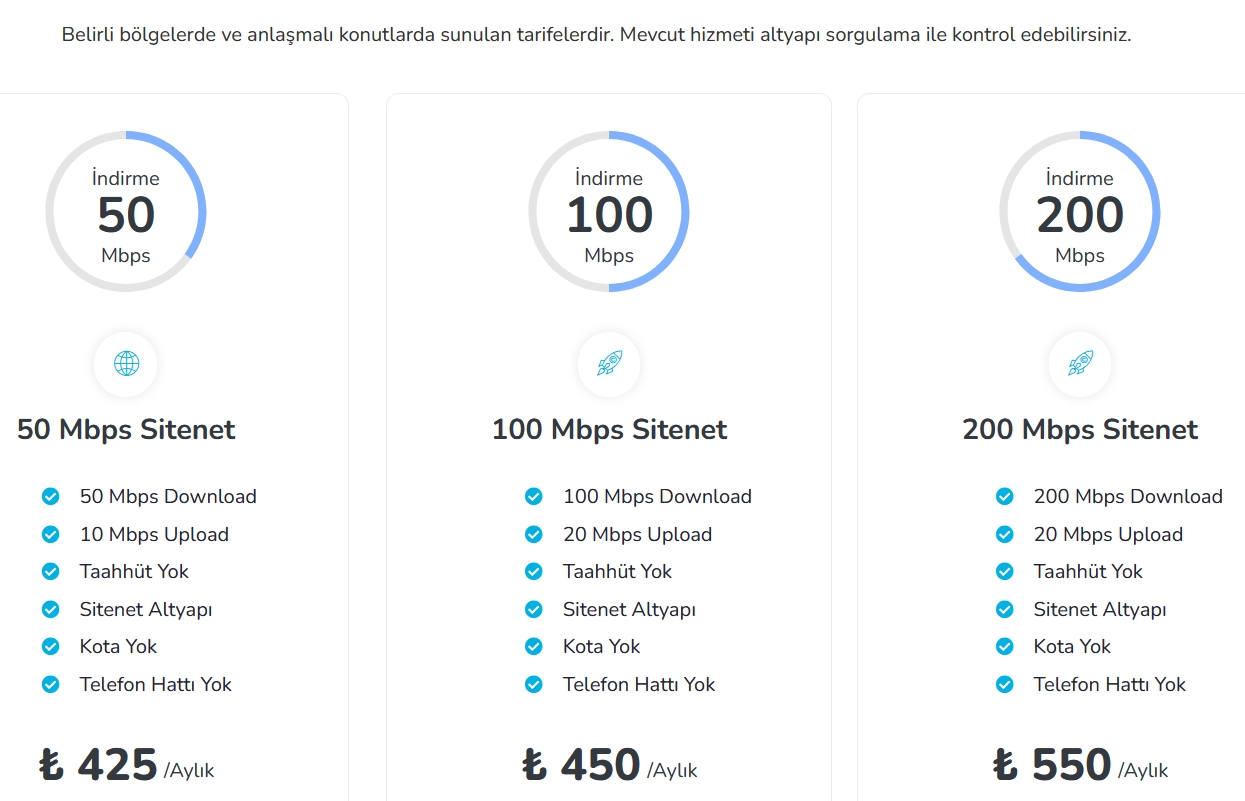Click the rocket icon above 200 Mbps Sitenet
The width and height of the screenshot is (1245, 801).
click(1080, 363)
